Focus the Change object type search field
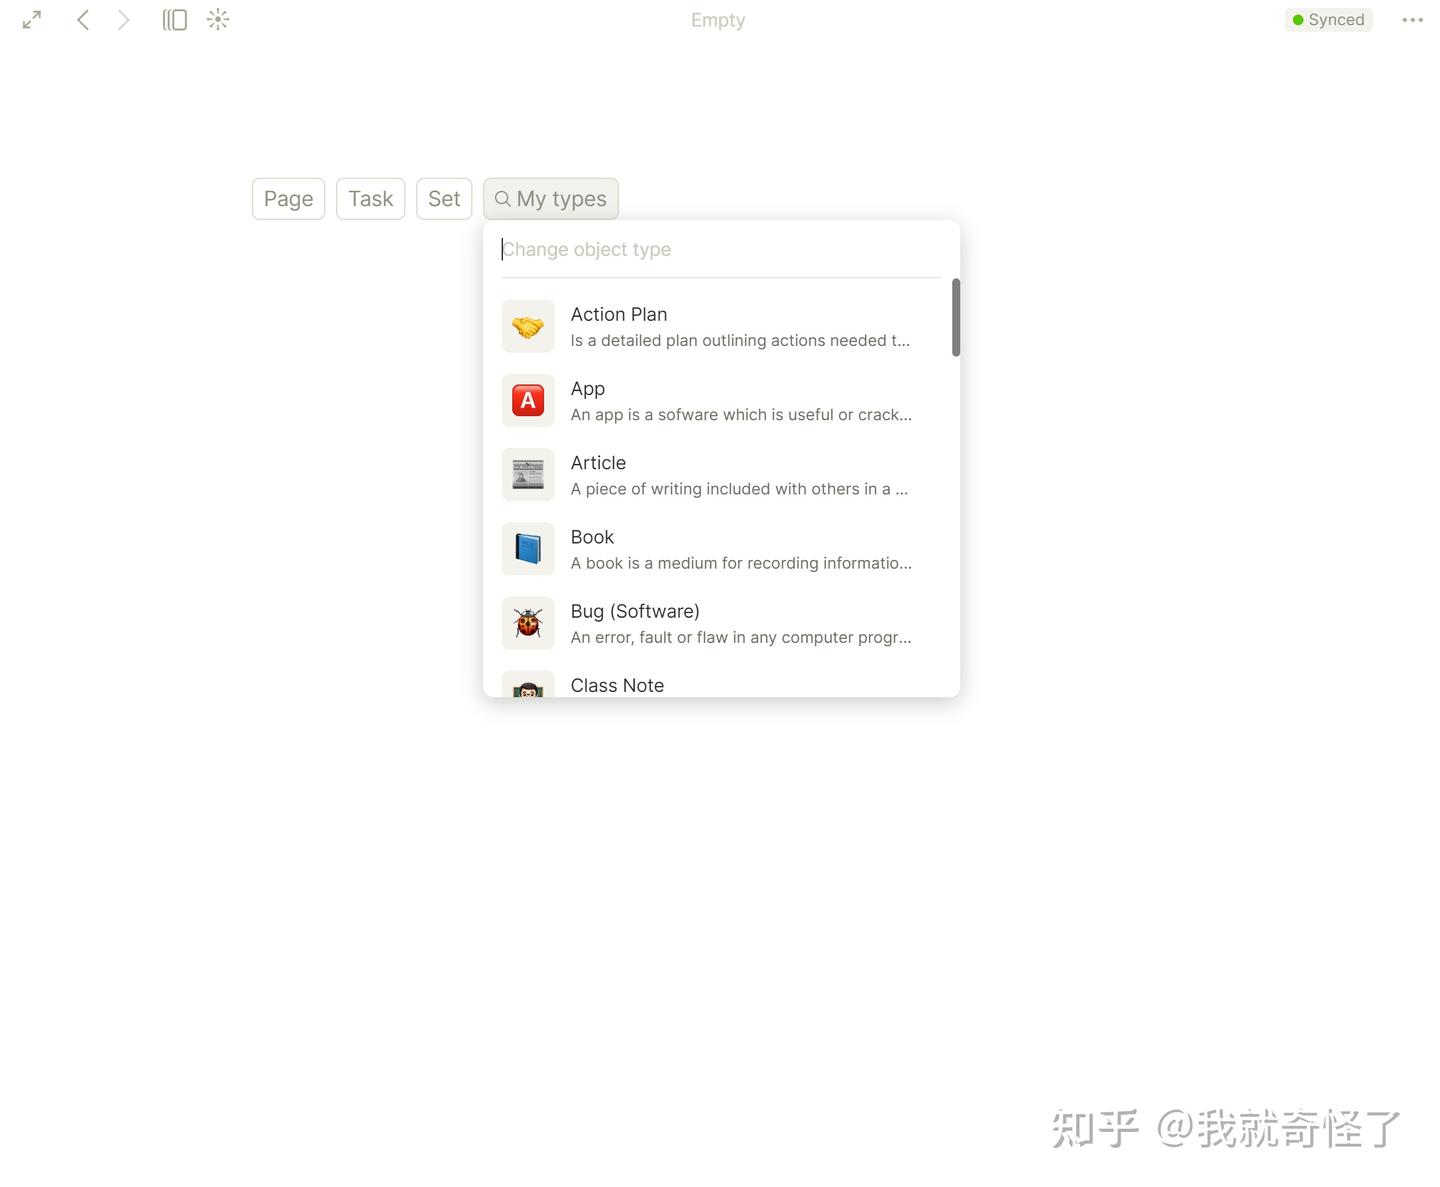 click(x=721, y=249)
